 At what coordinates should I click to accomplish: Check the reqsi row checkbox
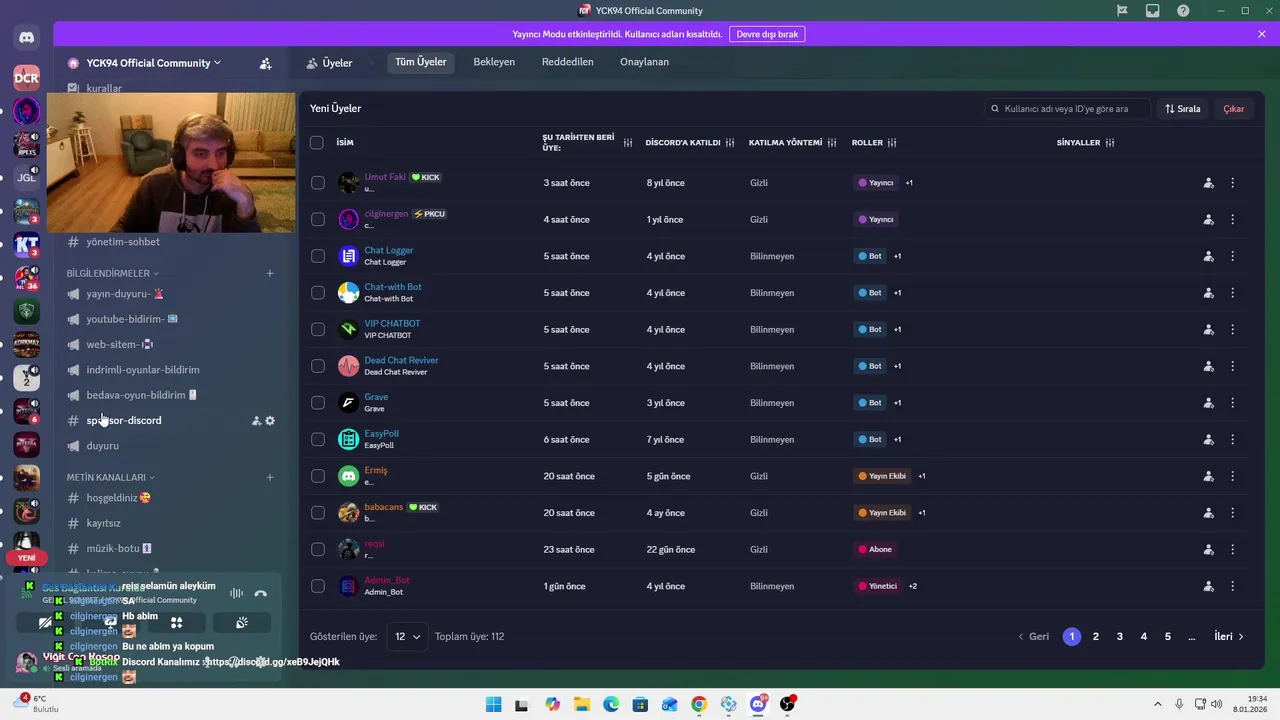coord(317,549)
